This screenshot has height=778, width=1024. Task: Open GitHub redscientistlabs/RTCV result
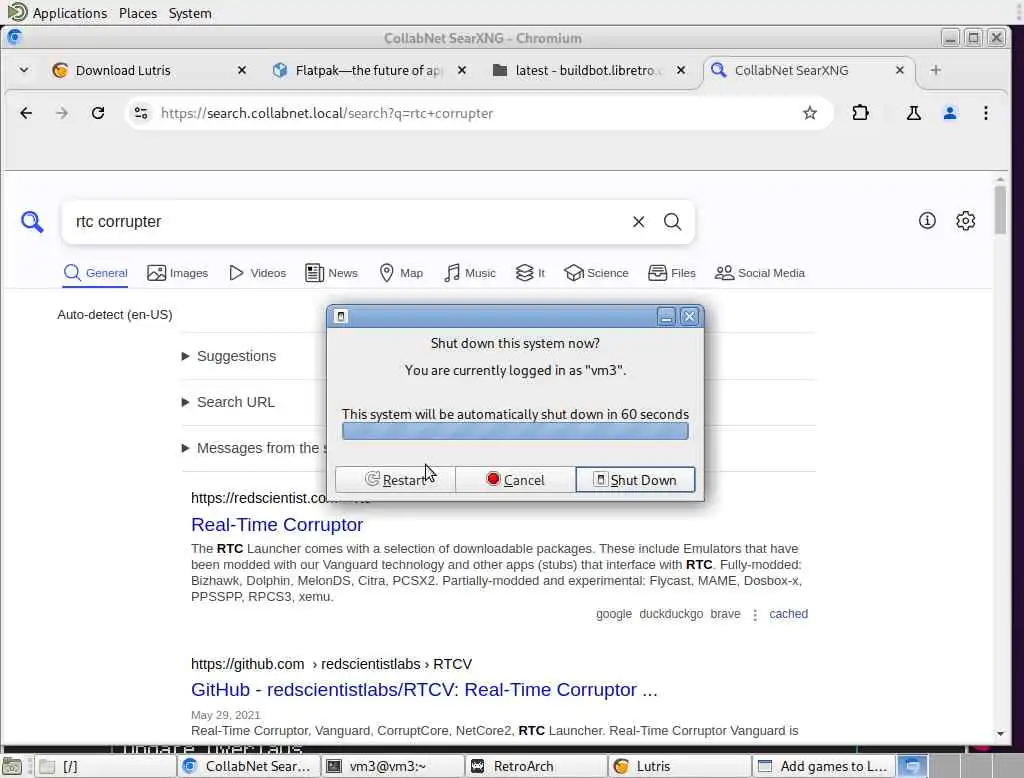pyautogui.click(x=424, y=690)
